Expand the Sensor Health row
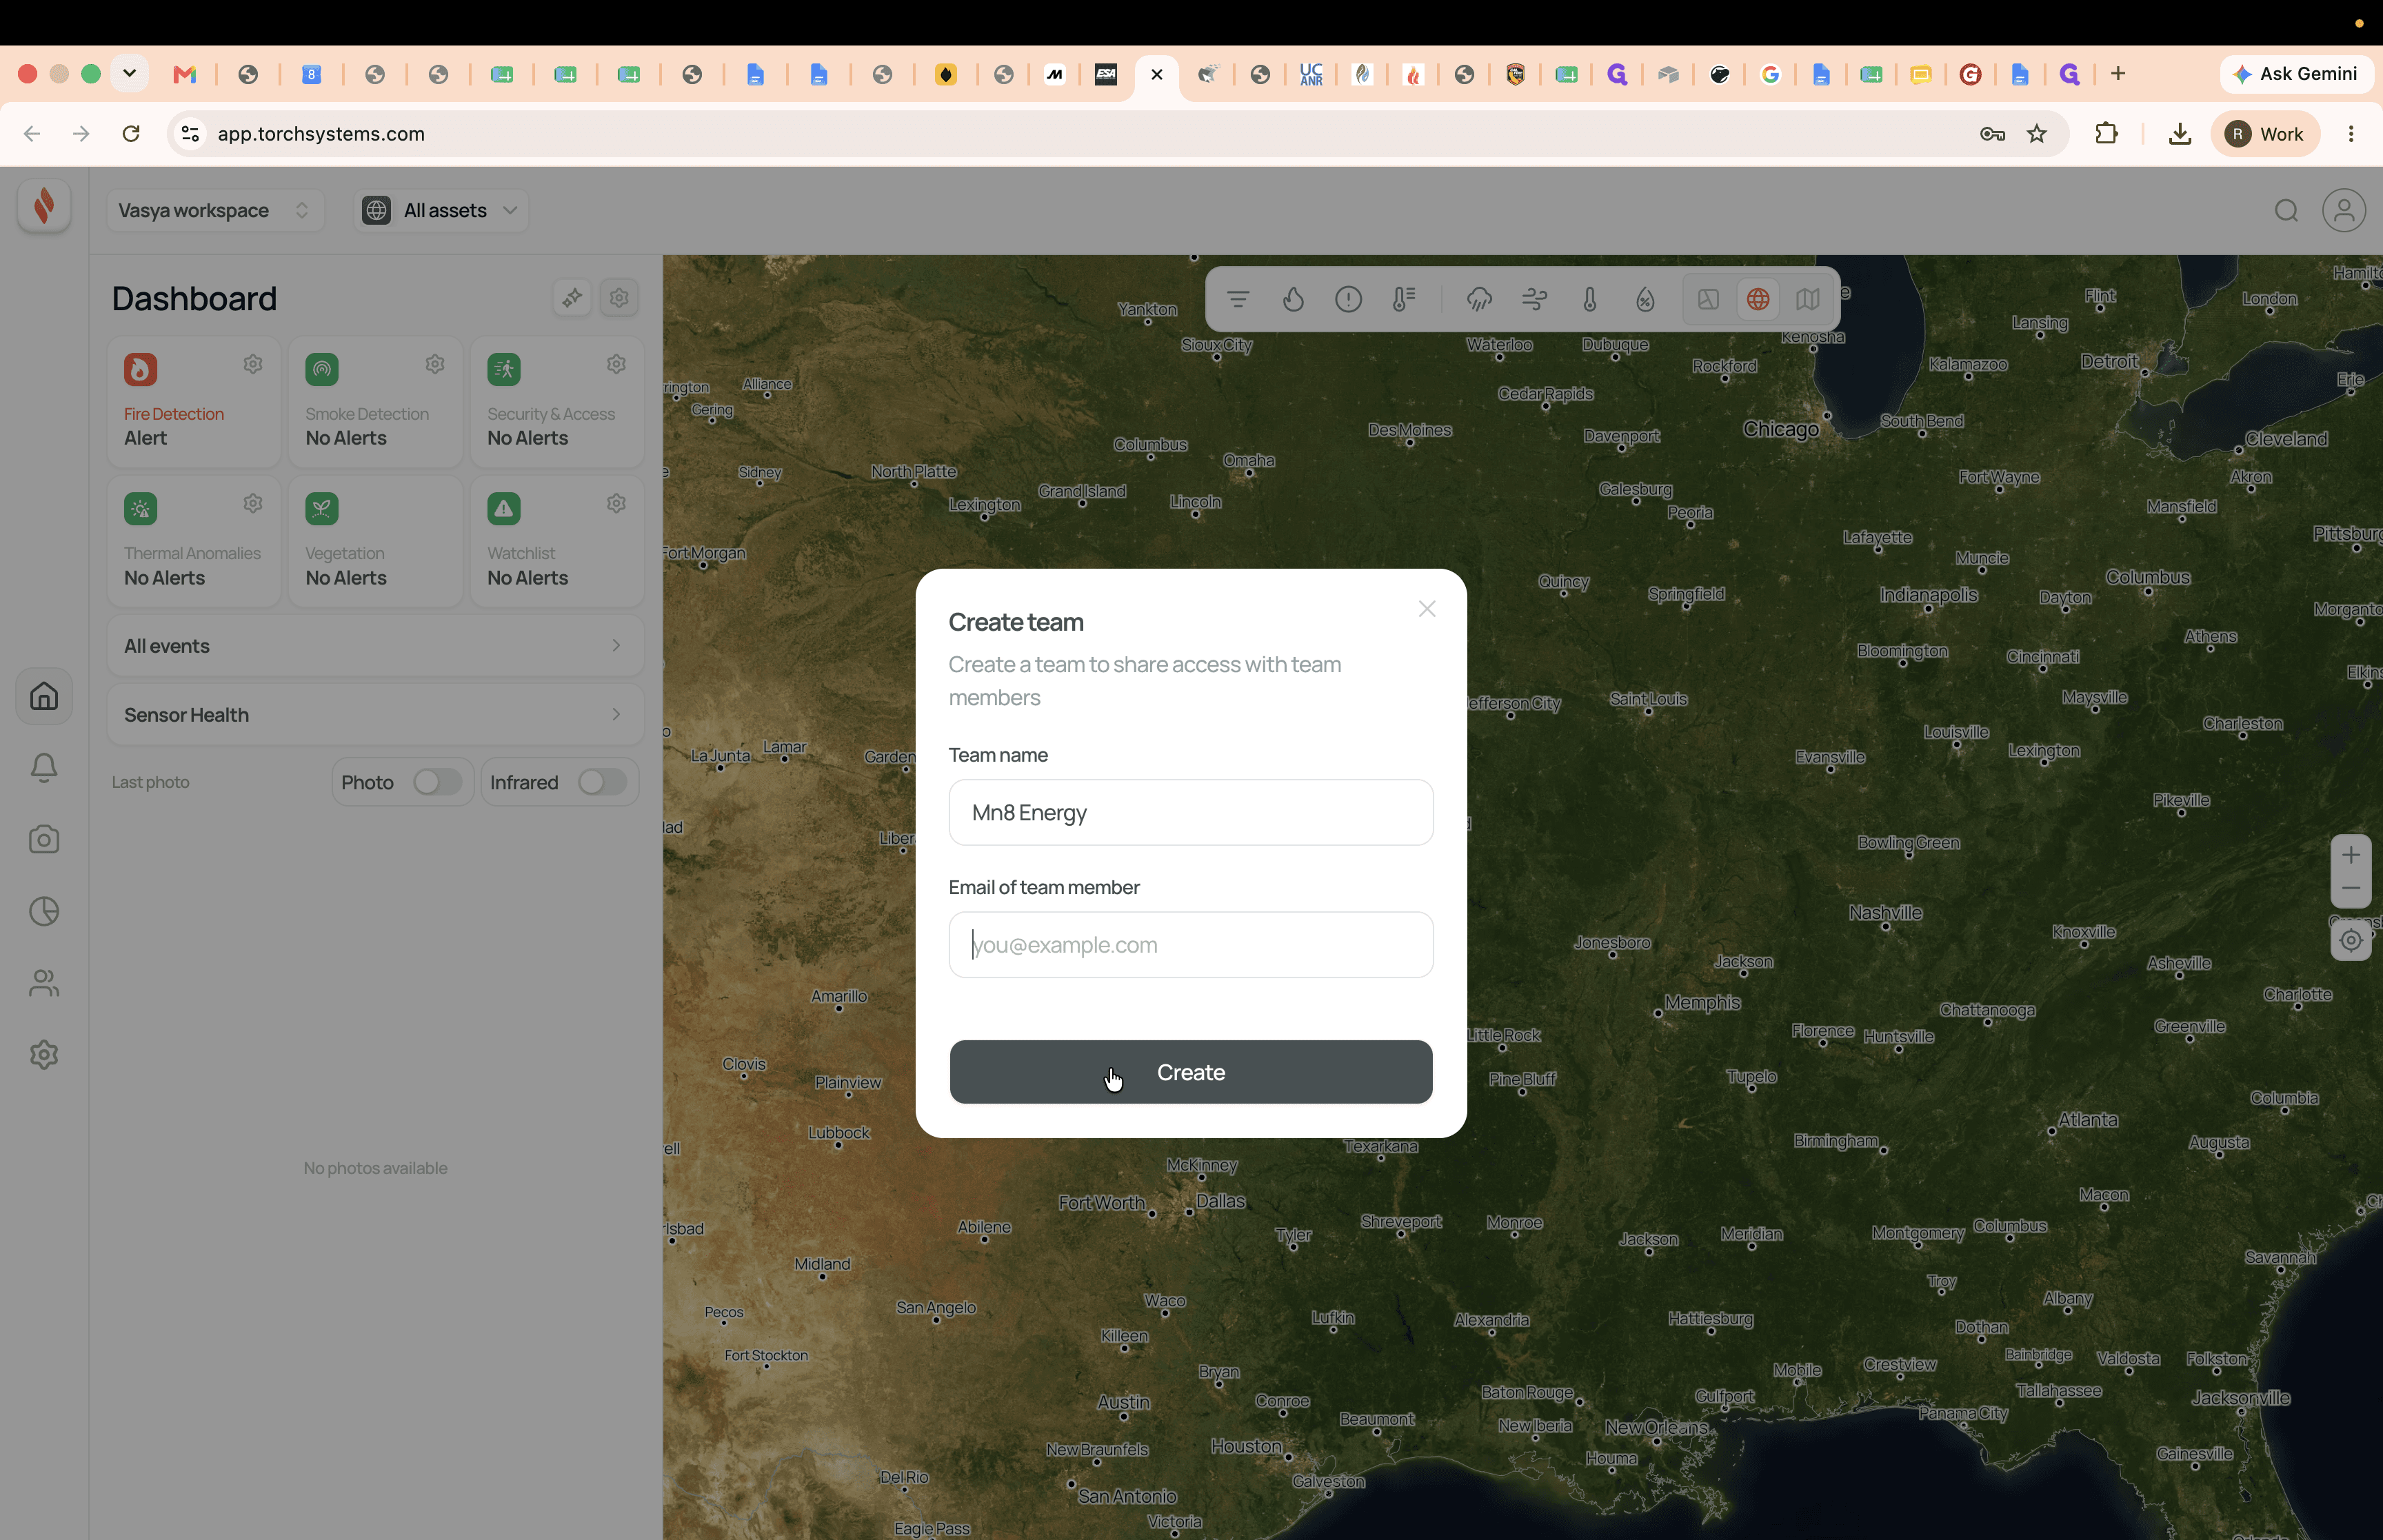This screenshot has height=1540, width=2383. 375,714
